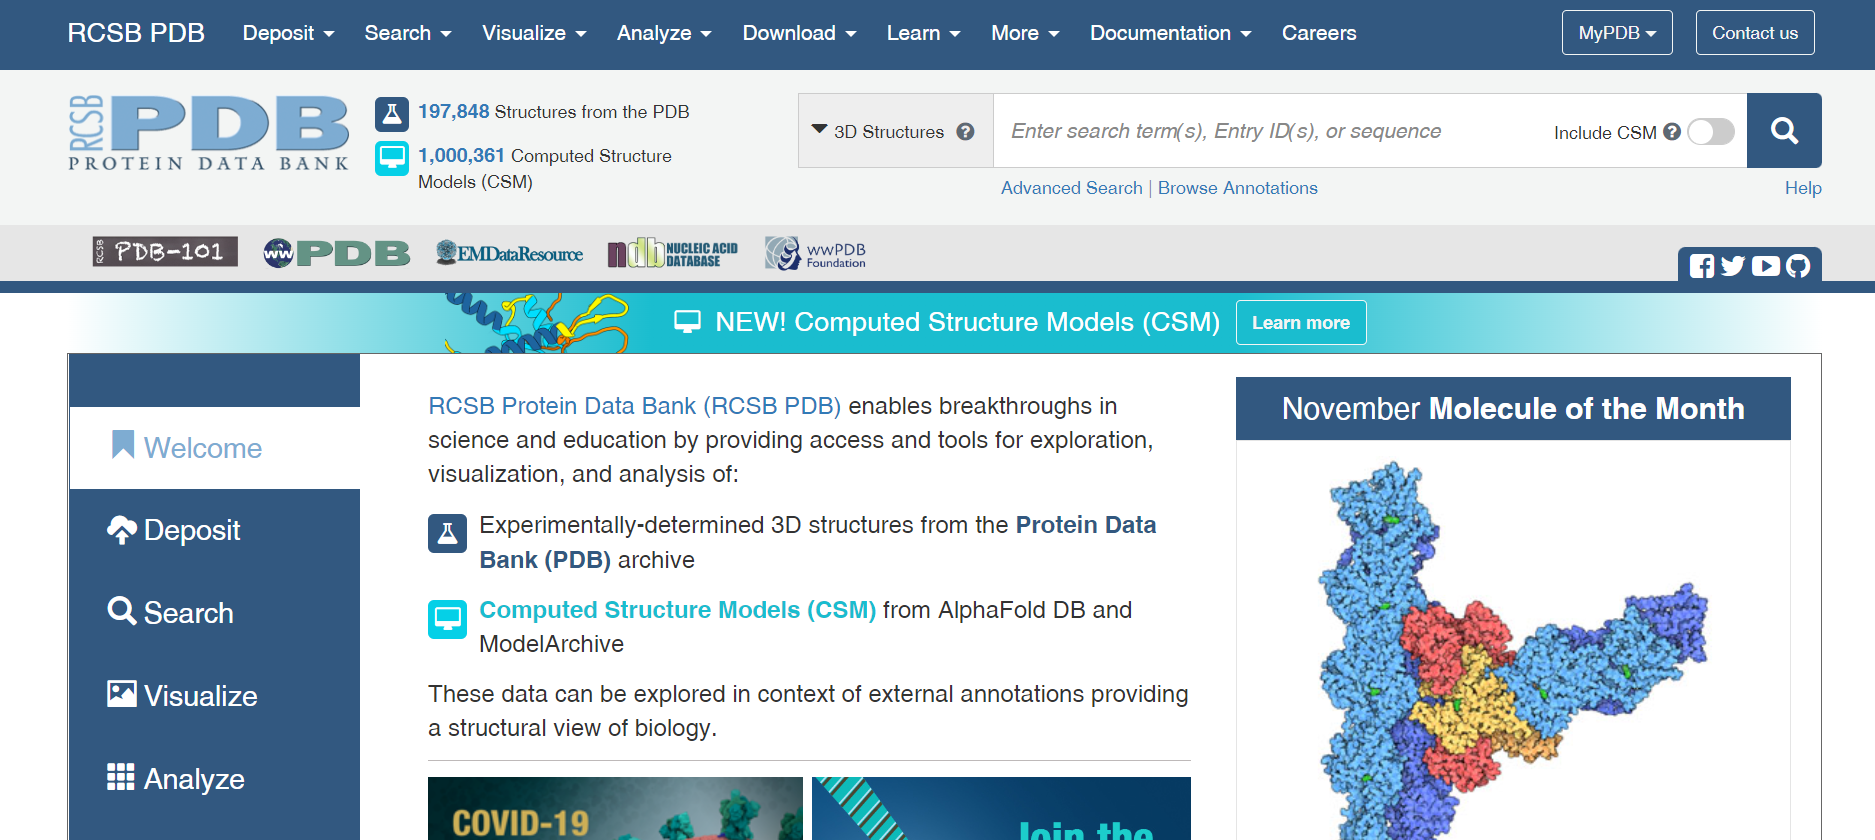
Task: Click the Learn more button
Action: (1300, 323)
